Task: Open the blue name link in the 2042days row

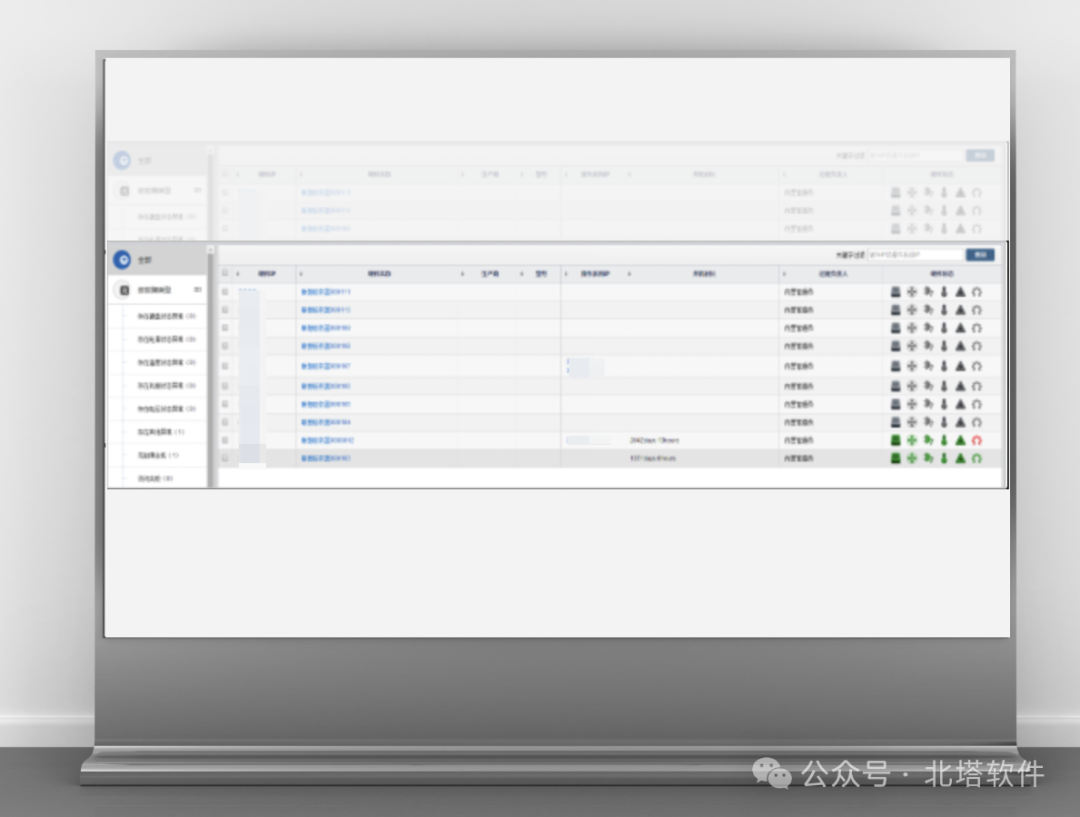Action: point(327,440)
